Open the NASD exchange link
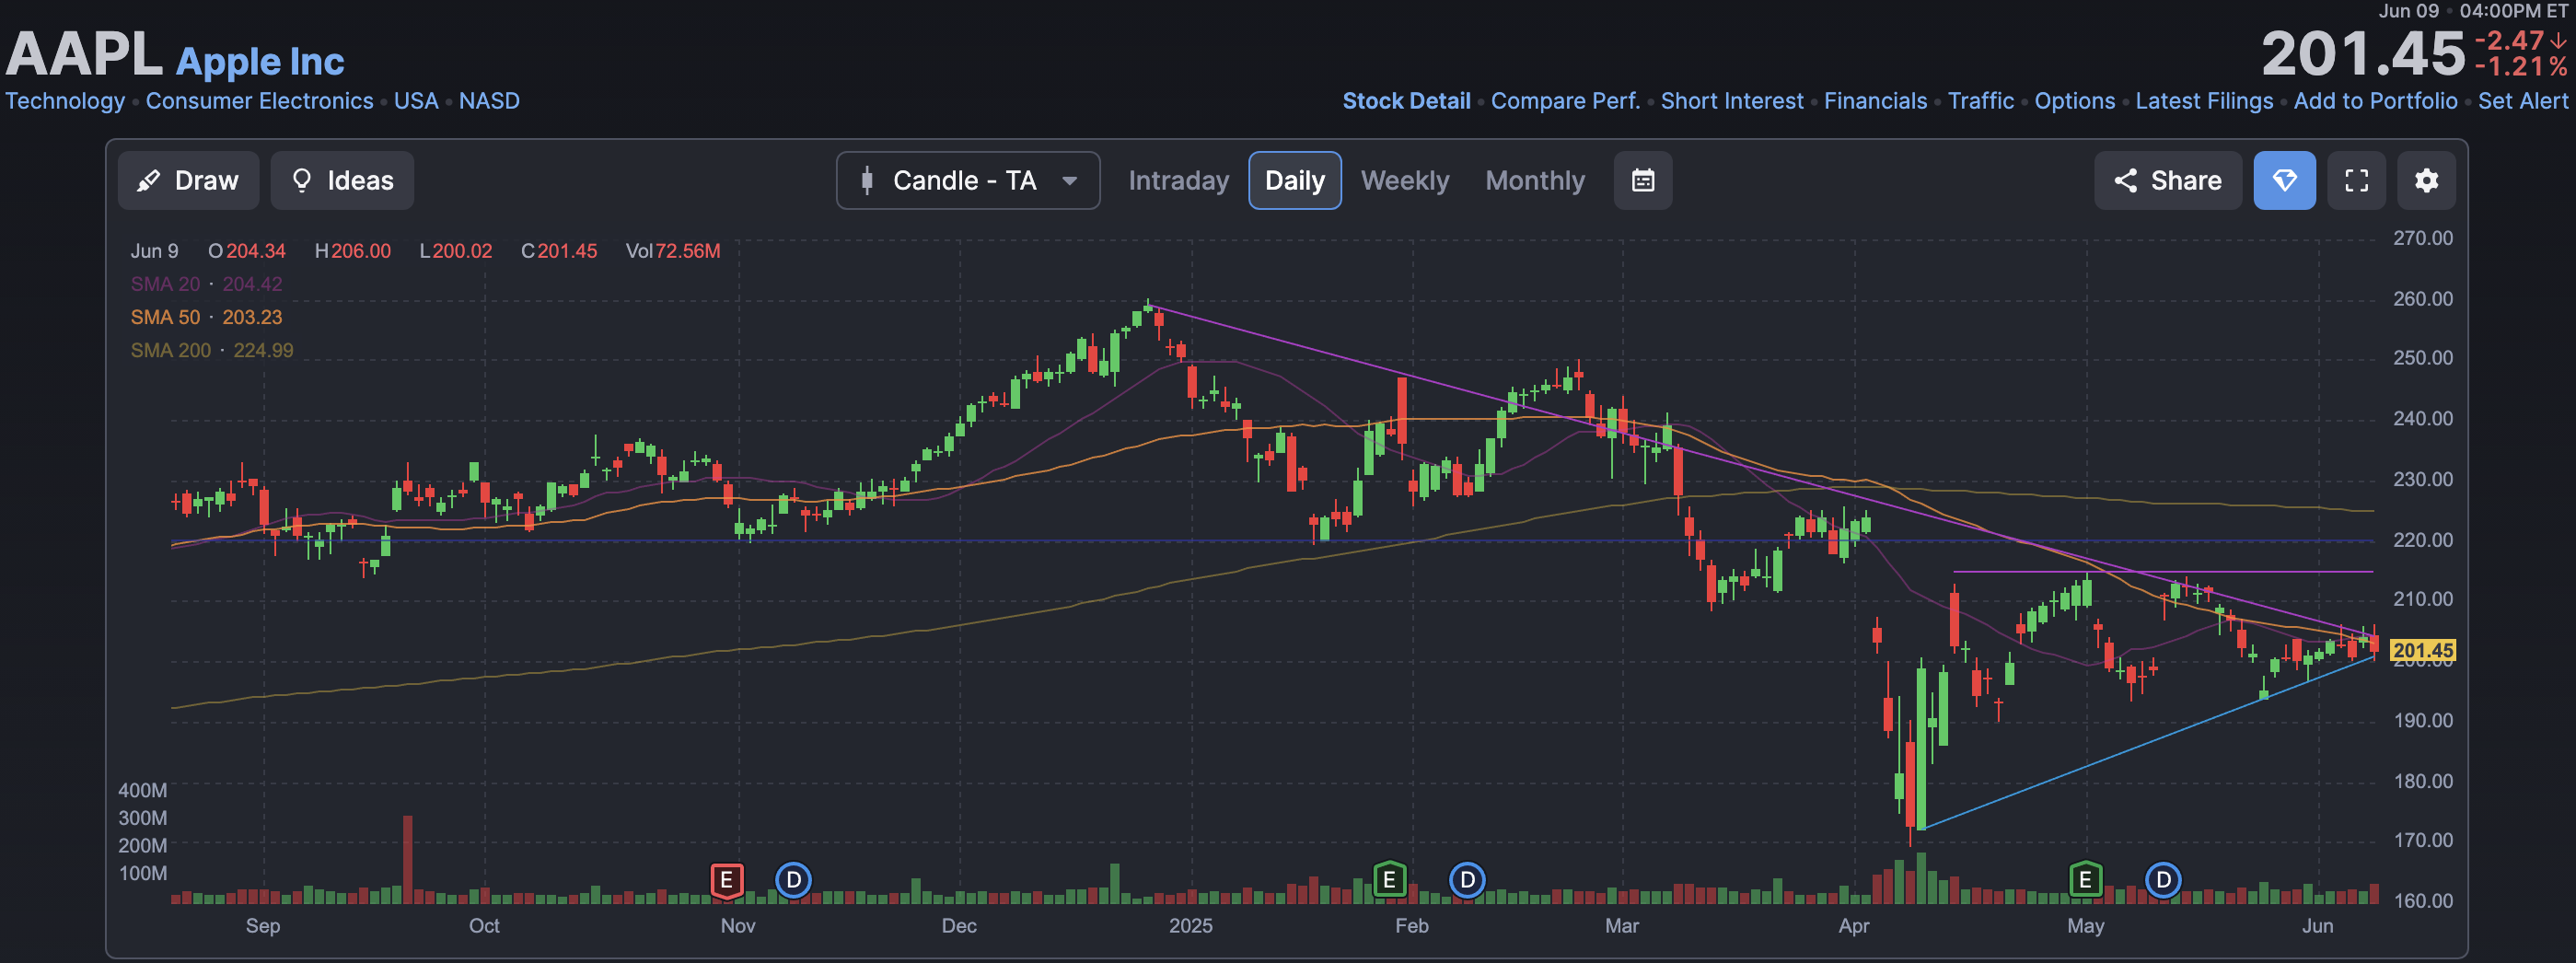Viewport: 2576px width, 963px height. pos(489,101)
